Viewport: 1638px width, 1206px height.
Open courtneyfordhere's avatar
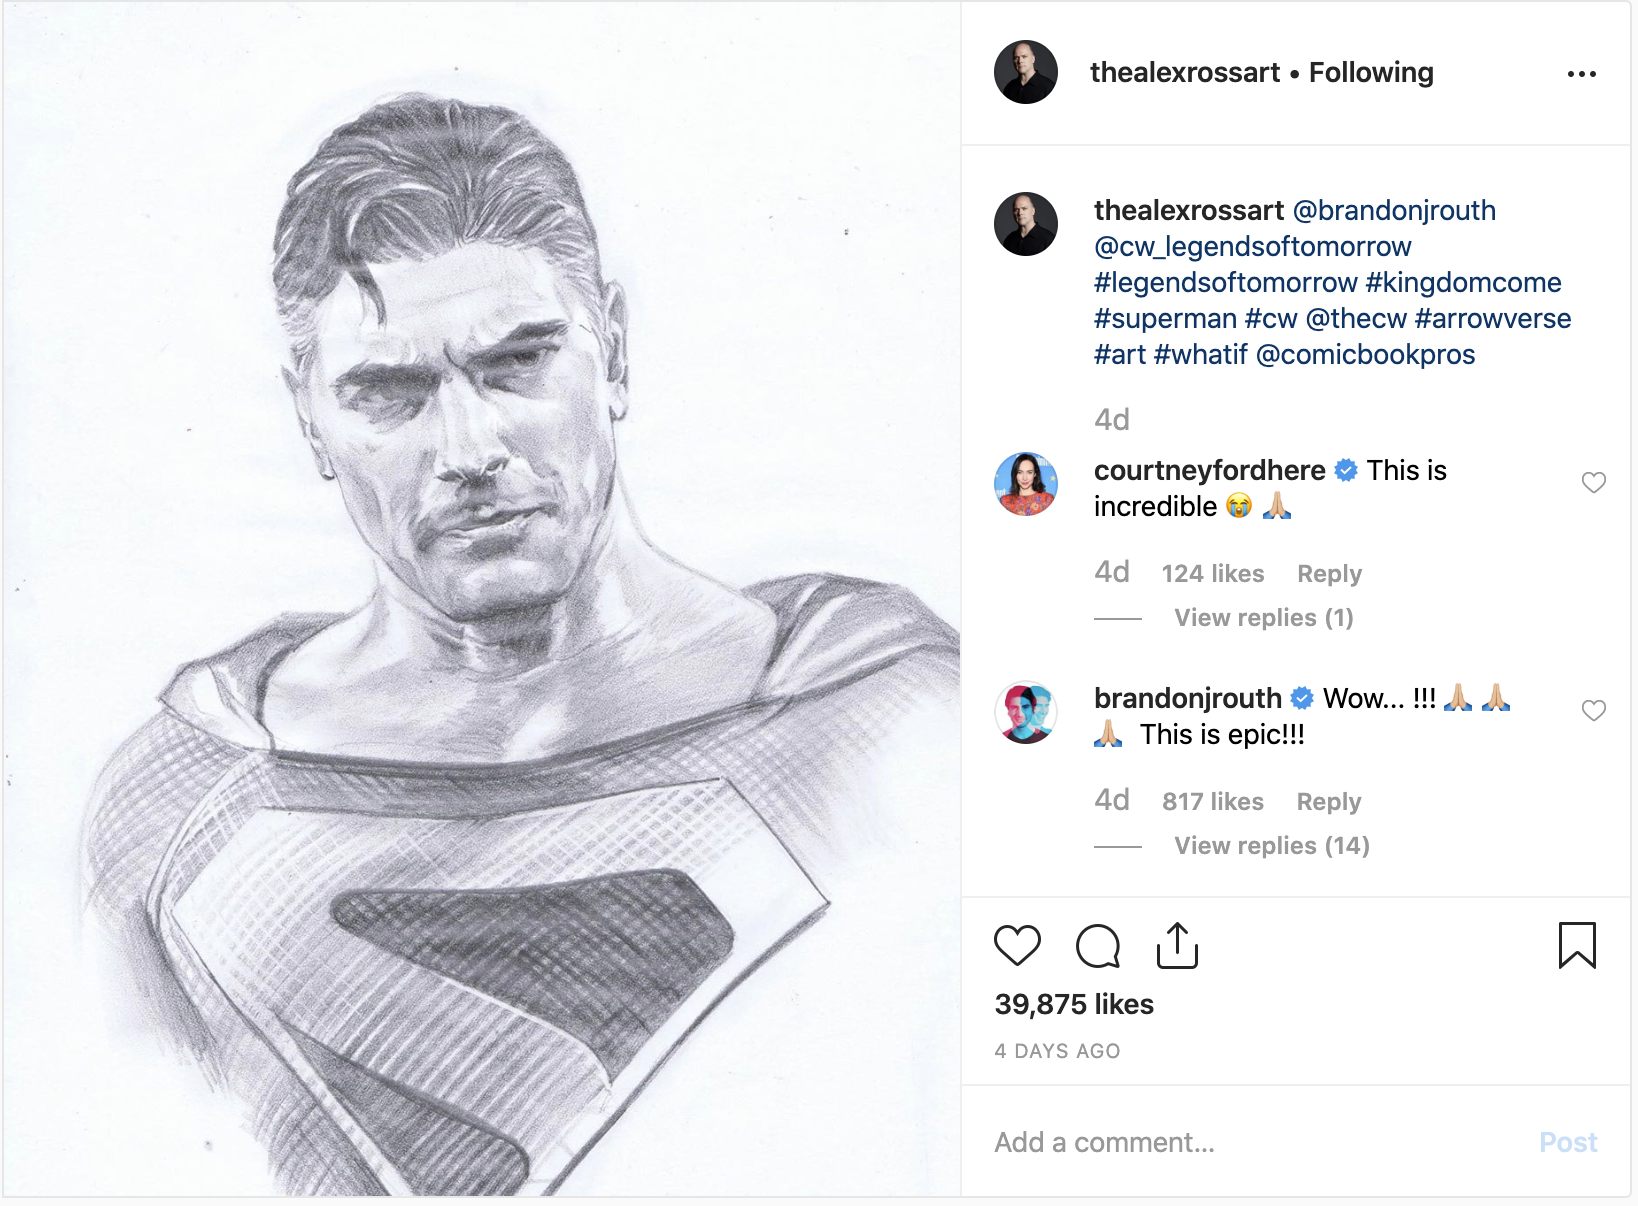click(x=1026, y=484)
